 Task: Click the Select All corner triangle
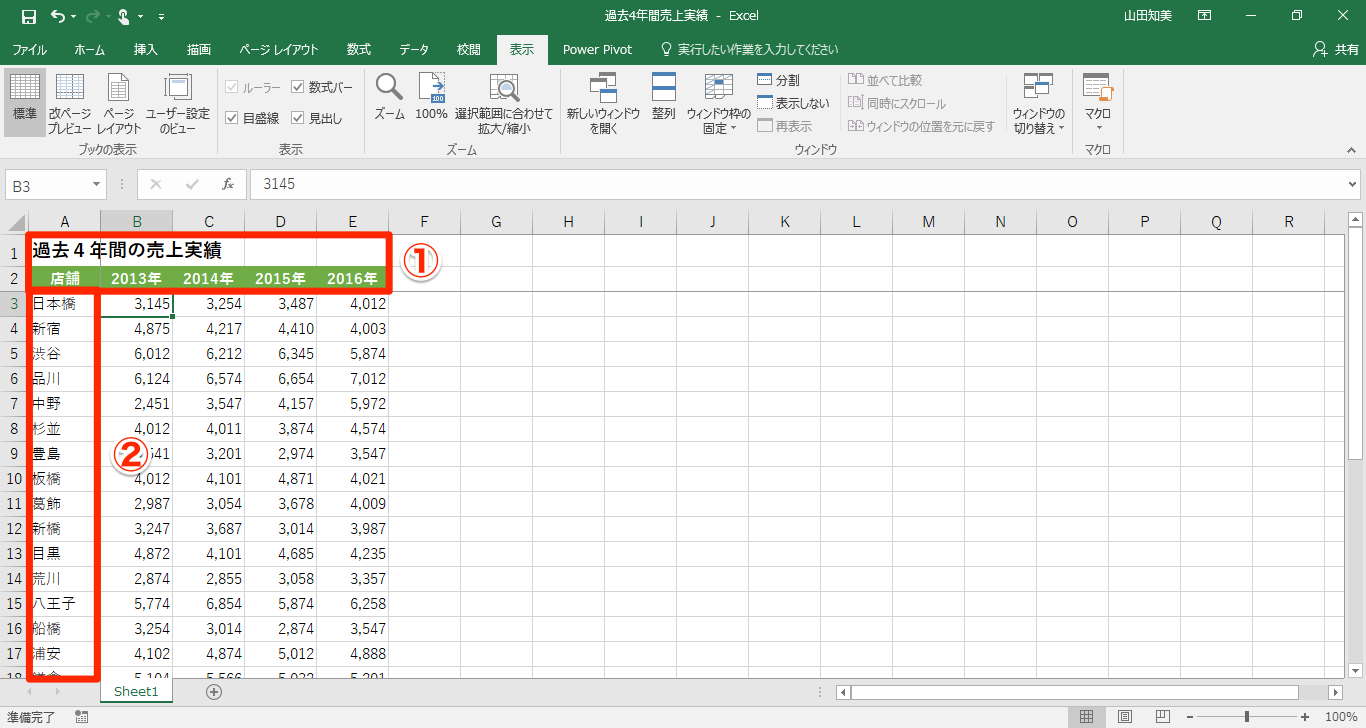point(15,222)
